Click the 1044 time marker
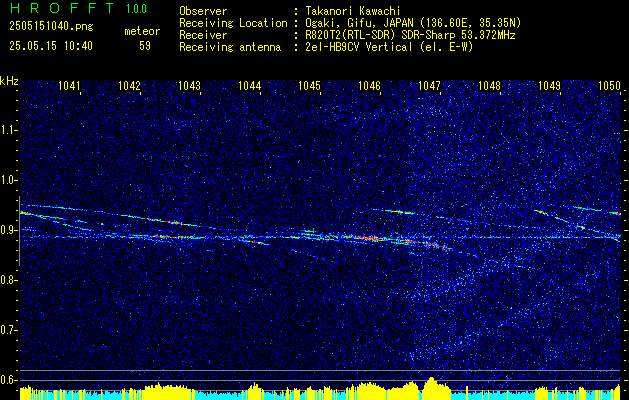 (250, 85)
